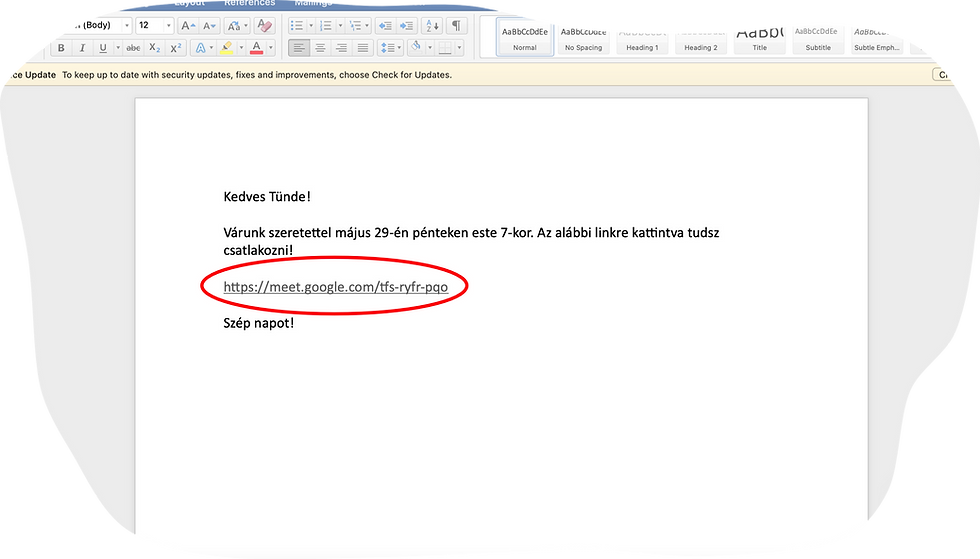Screen dimensions: 980x559
Task: Expand the shading color arrow
Action: pyautogui.click(x=429, y=48)
